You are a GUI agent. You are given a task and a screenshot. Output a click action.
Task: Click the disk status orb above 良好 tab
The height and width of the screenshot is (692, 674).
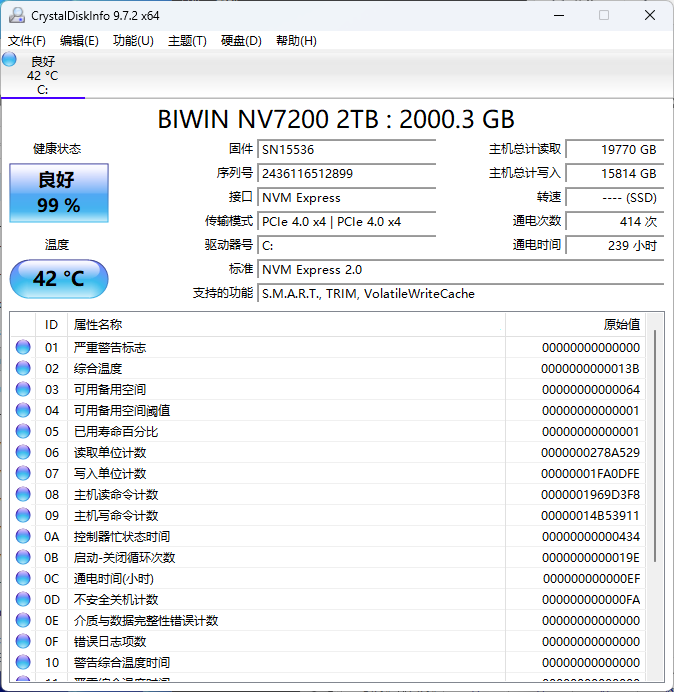[10, 60]
